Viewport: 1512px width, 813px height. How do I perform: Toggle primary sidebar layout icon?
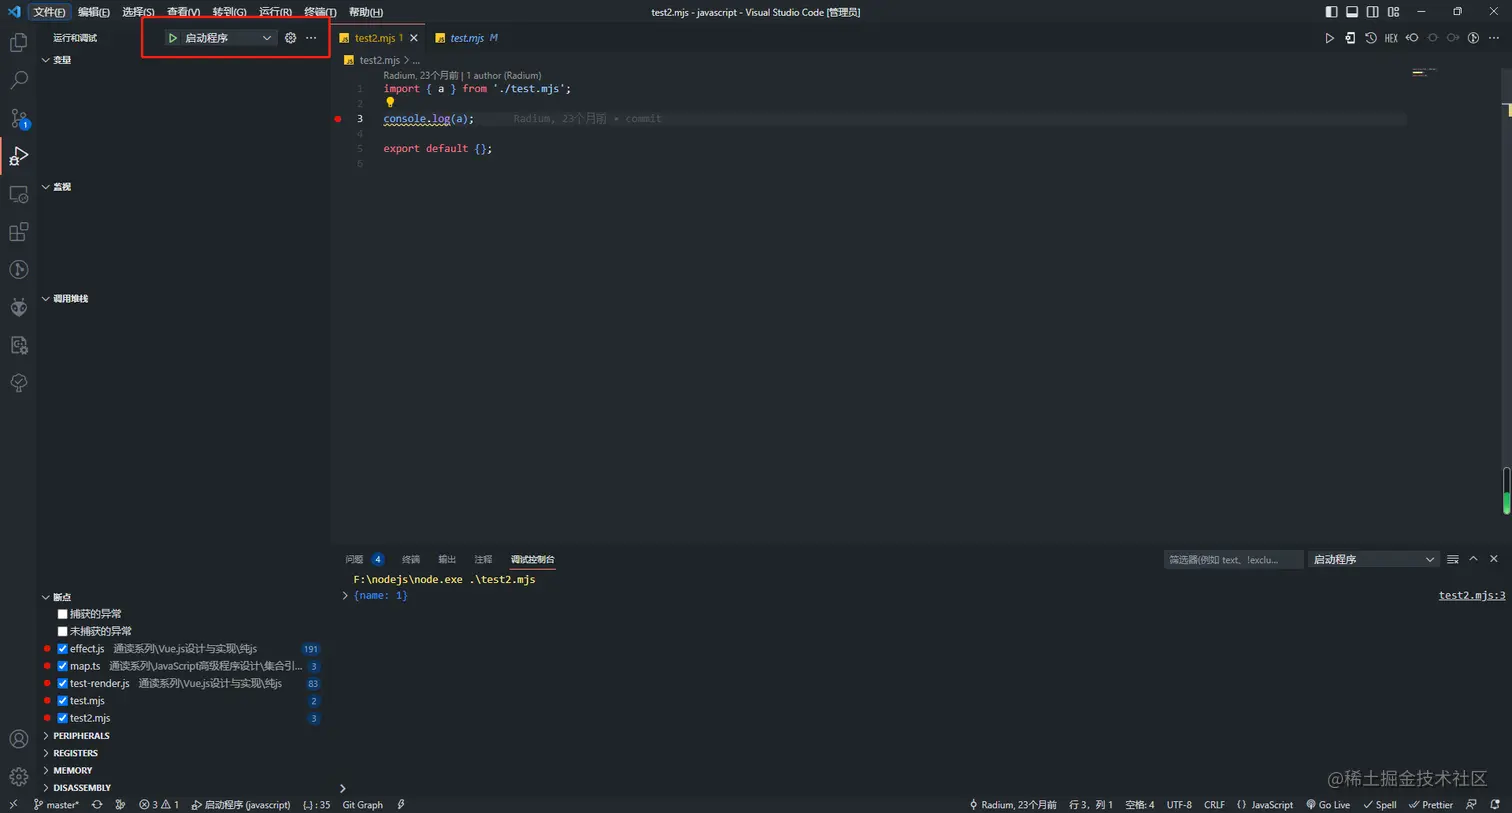(x=1331, y=12)
